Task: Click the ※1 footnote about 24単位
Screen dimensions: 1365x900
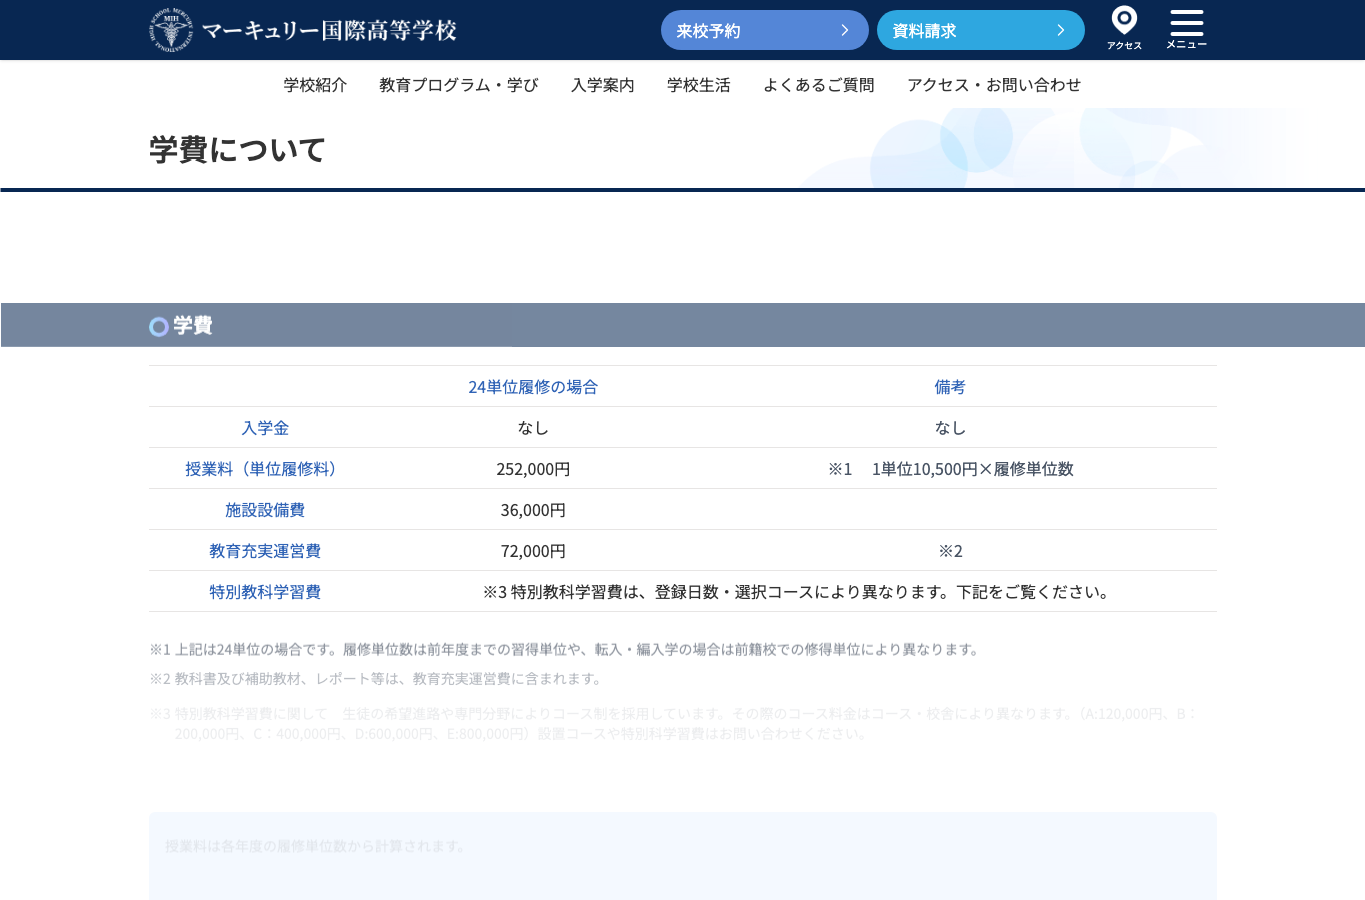Action: 567,650
